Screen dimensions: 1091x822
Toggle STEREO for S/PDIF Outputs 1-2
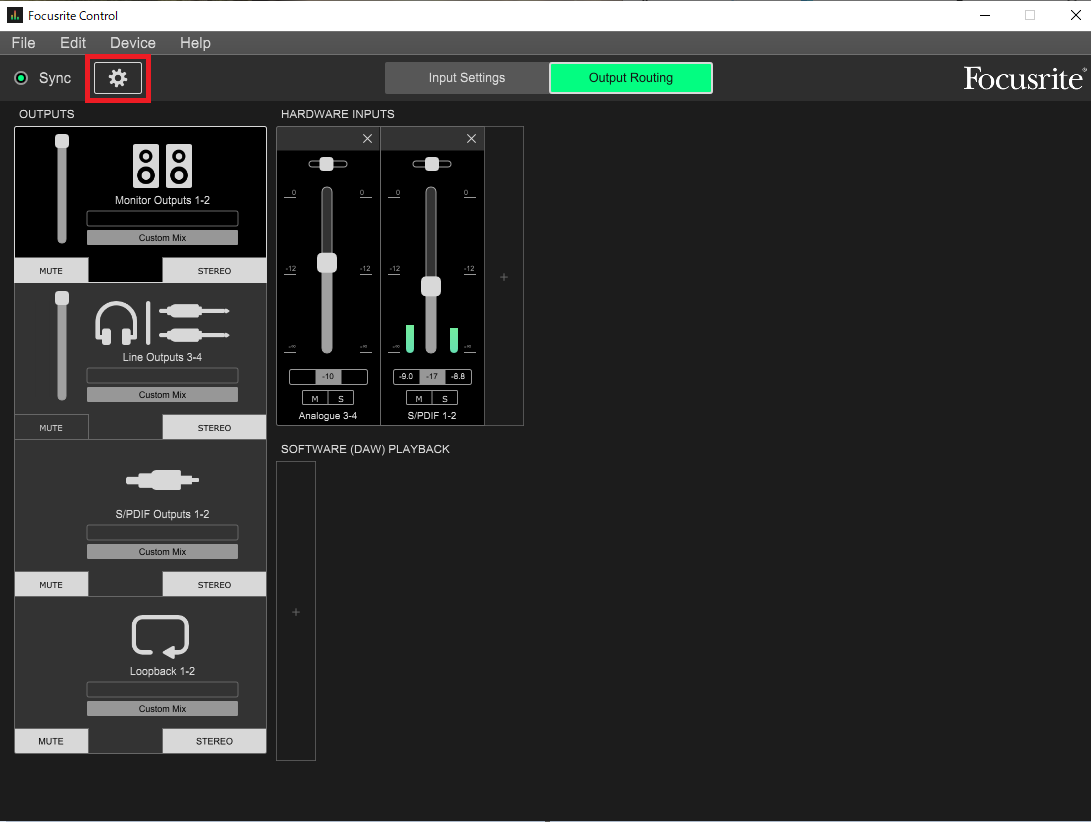214,585
